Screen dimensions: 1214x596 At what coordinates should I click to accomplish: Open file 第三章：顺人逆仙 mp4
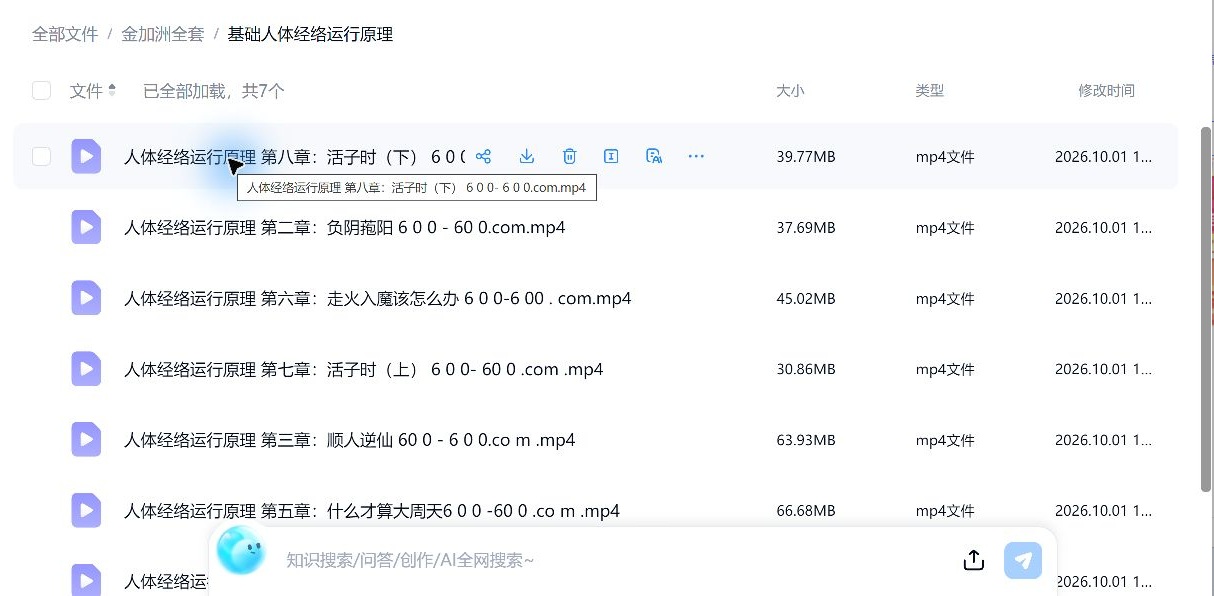click(349, 440)
